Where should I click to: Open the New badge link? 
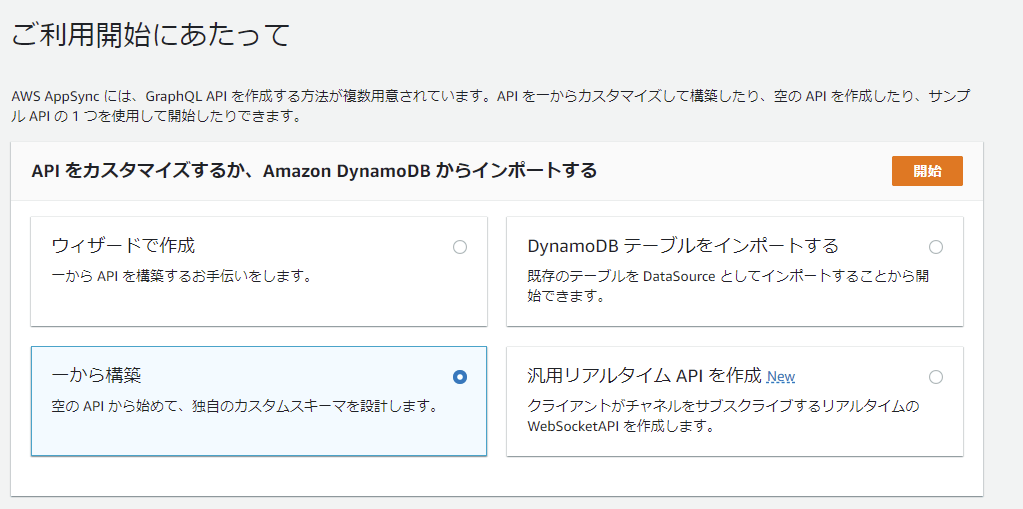coord(781,377)
